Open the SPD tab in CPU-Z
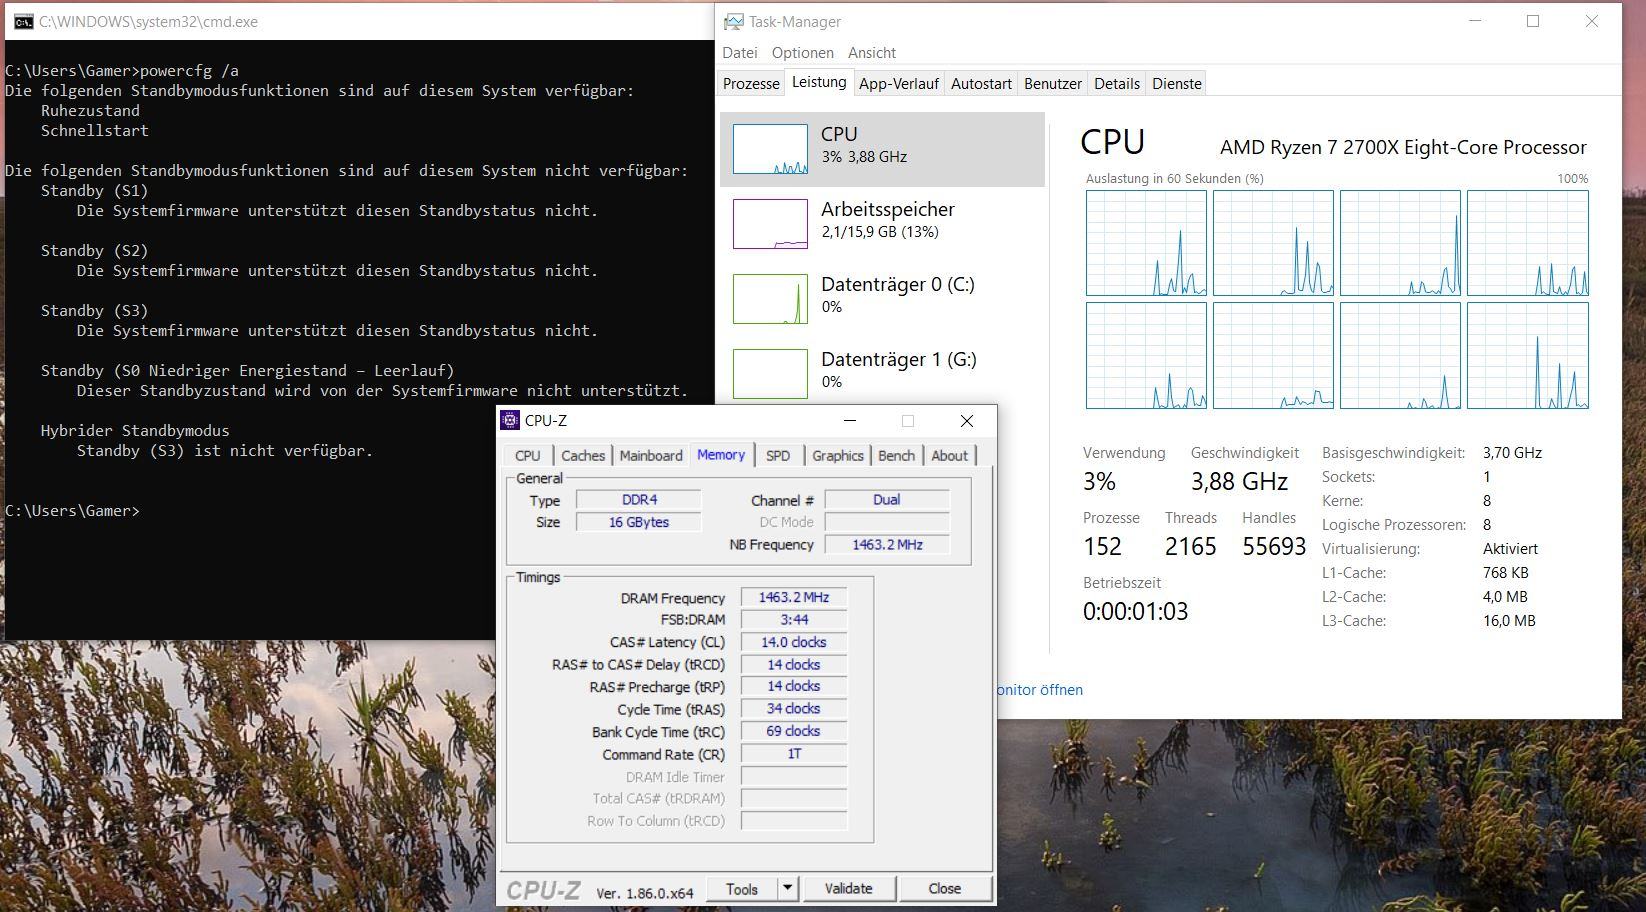1646x912 pixels. tap(778, 455)
